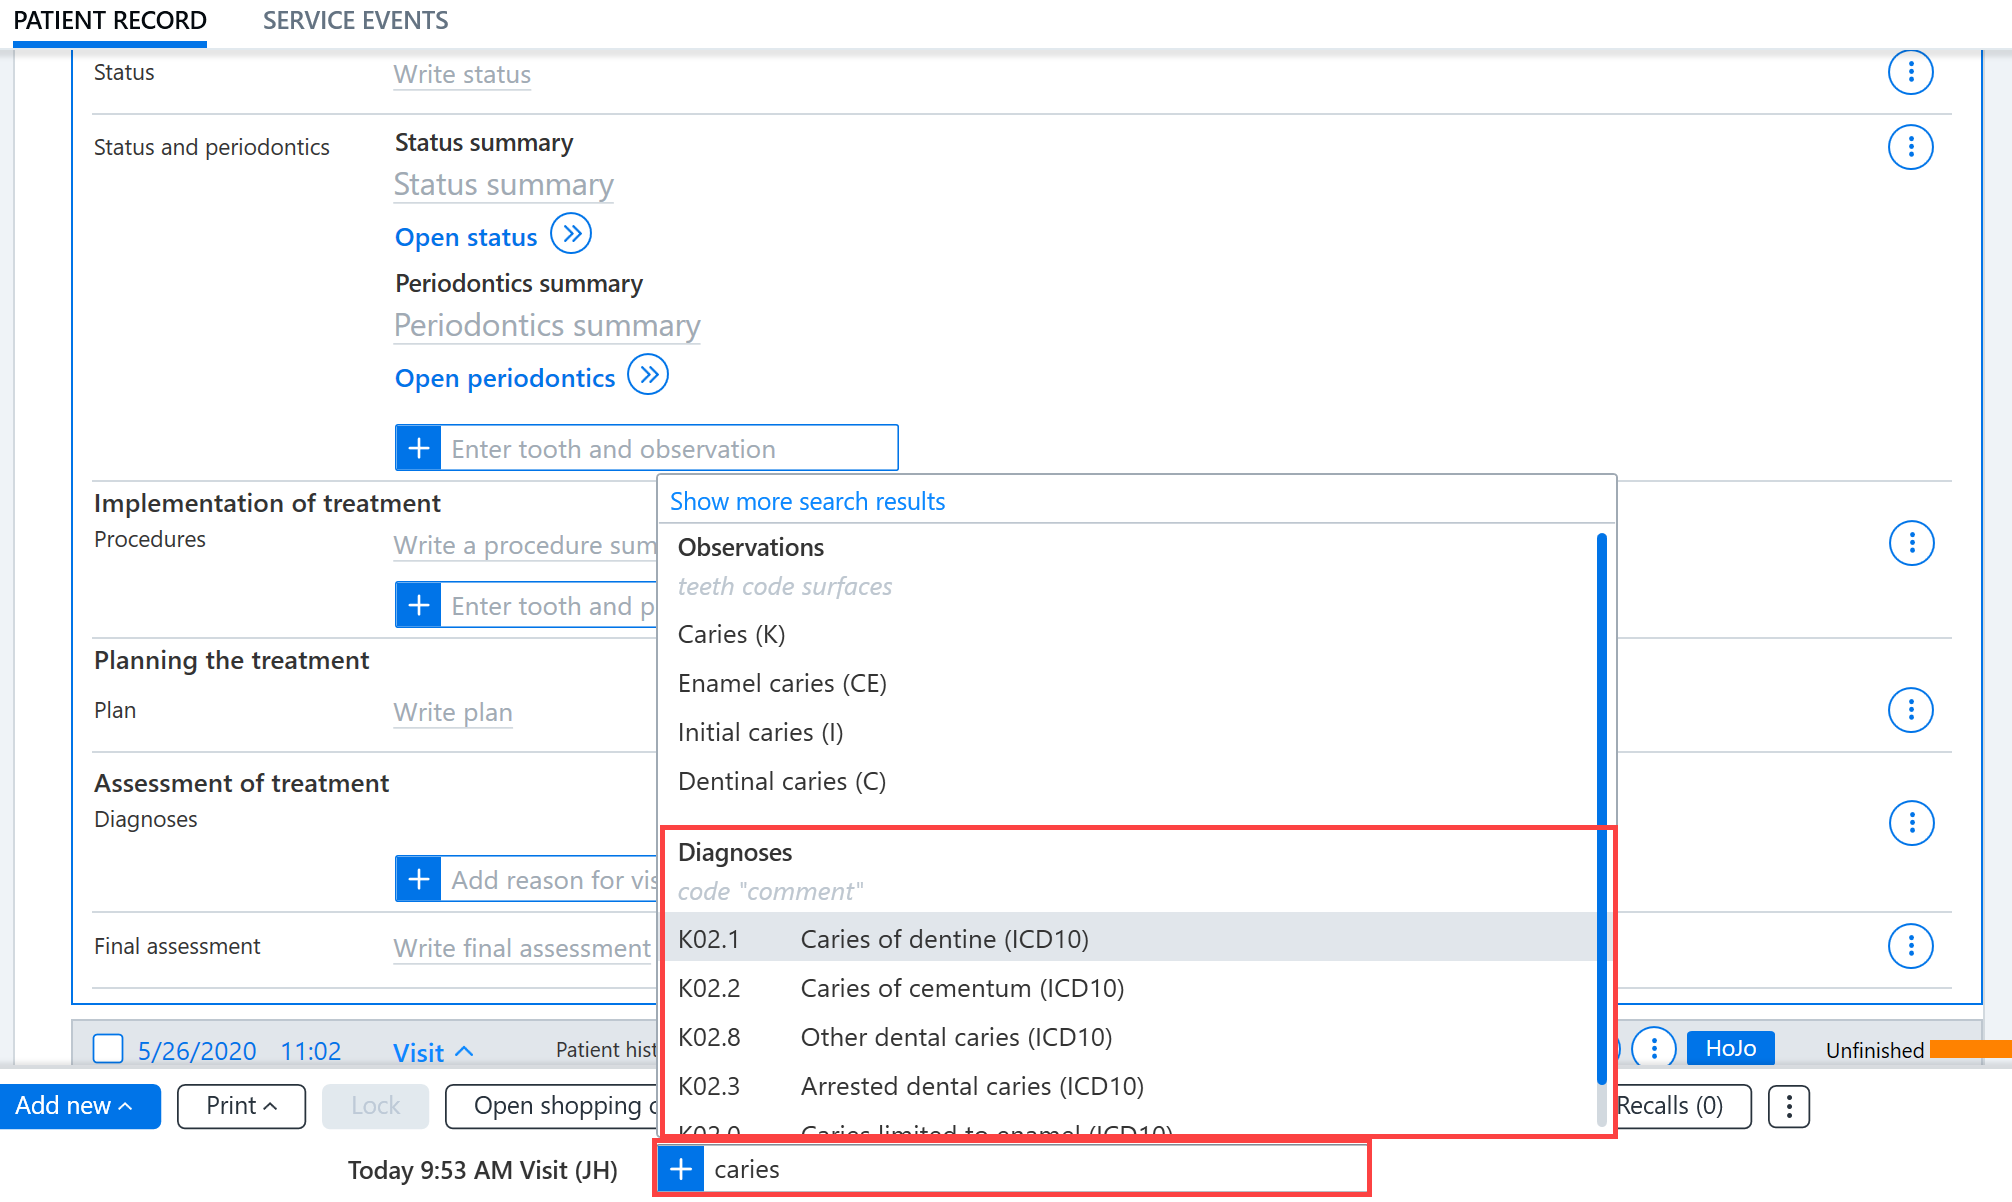Collapse the Visit expander on 5/26/2020
2012x1202 pixels.
click(432, 1052)
